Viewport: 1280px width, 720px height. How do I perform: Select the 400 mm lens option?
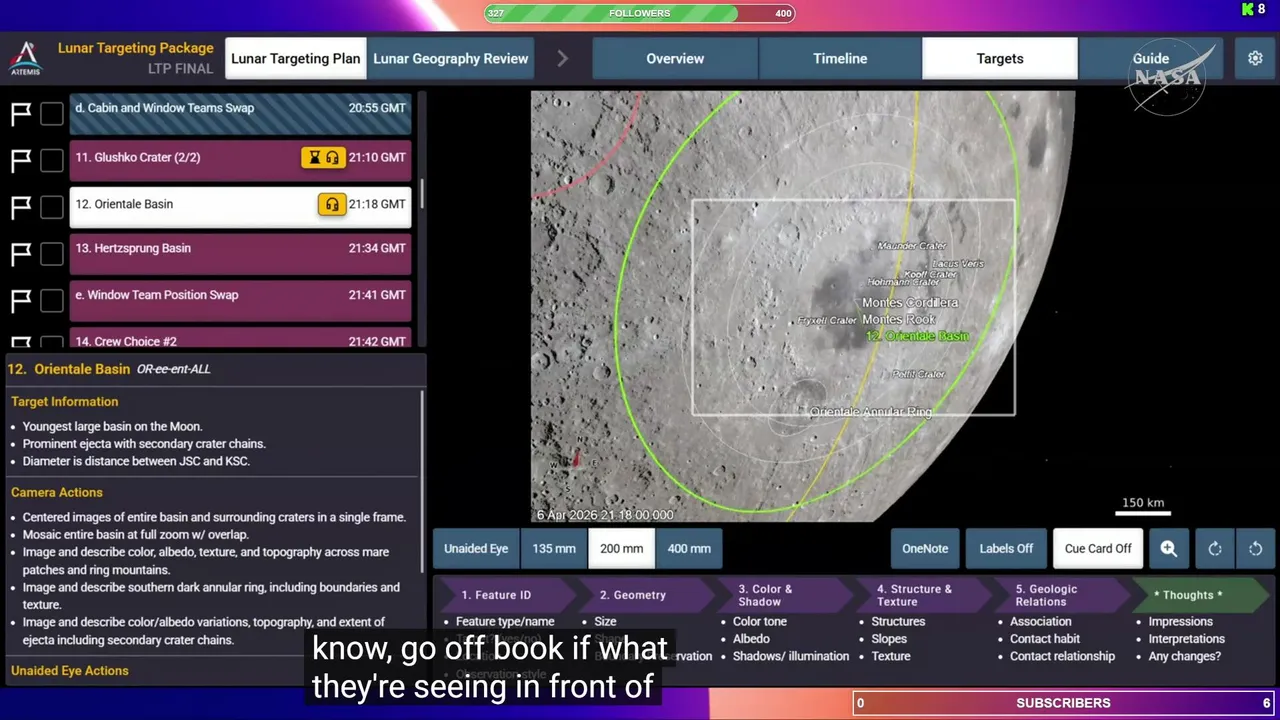[x=690, y=548]
